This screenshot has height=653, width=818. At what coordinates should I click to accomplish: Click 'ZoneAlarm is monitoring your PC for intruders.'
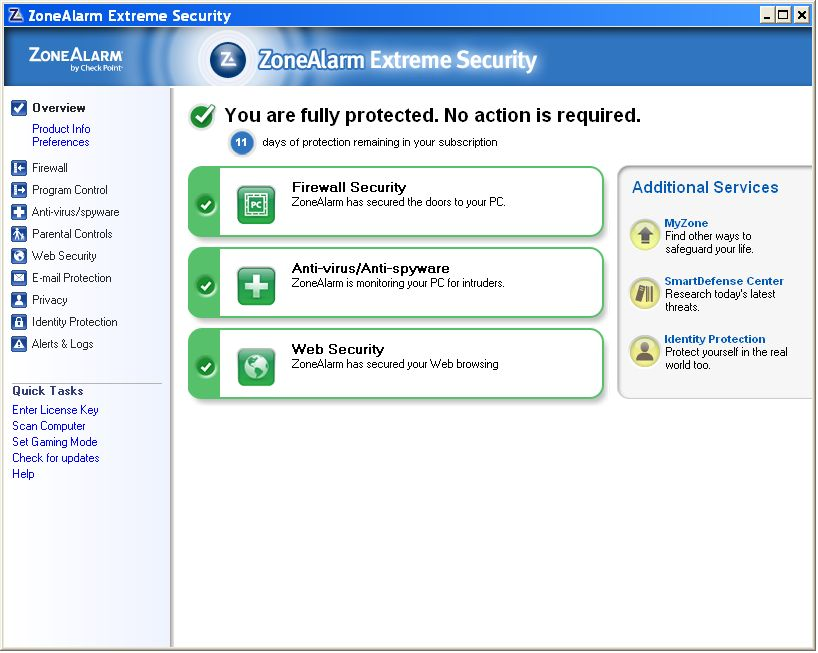coord(398,283)
